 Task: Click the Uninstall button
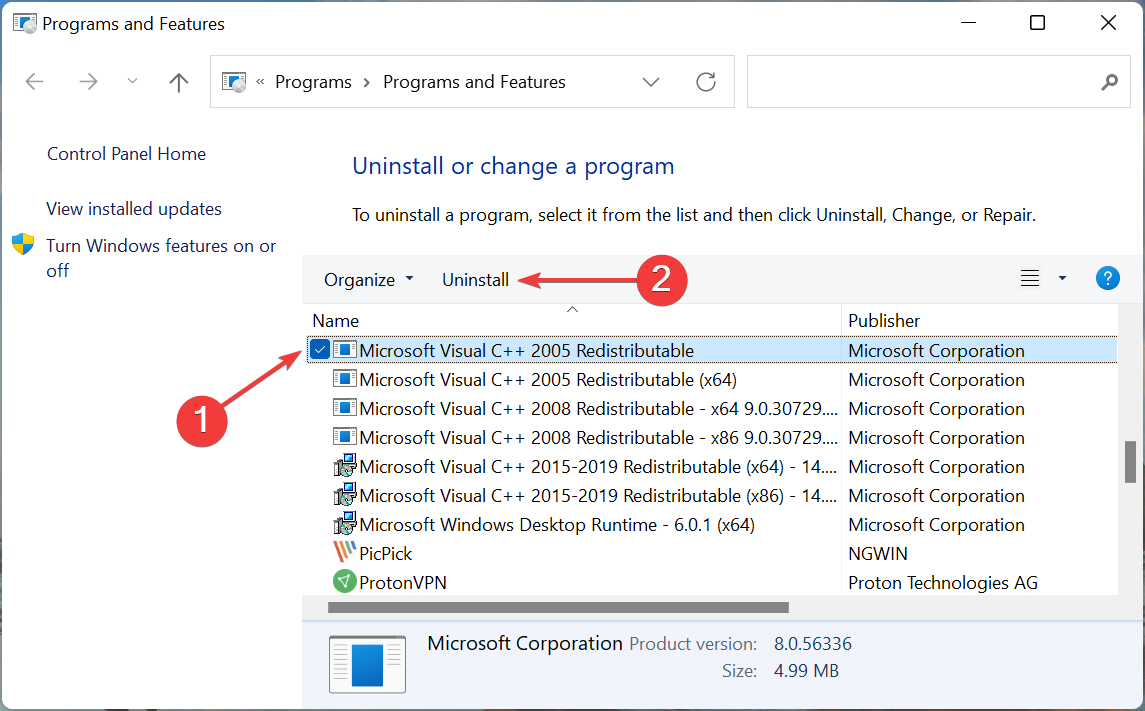pos(475,280)
